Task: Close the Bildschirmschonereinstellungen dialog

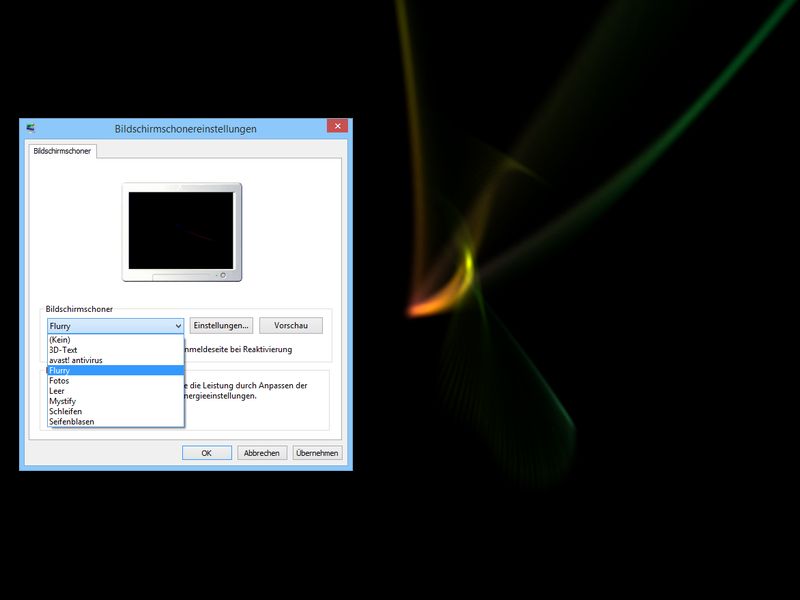Action: pyautogui.click(x=337, y=126)
